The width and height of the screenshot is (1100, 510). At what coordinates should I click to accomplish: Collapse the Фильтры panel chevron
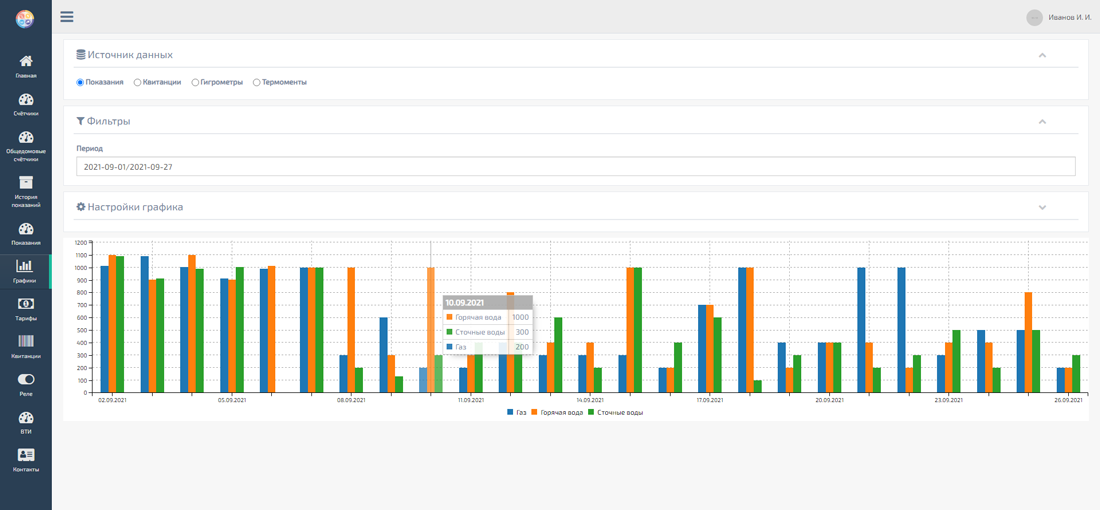coord(1042,122)
